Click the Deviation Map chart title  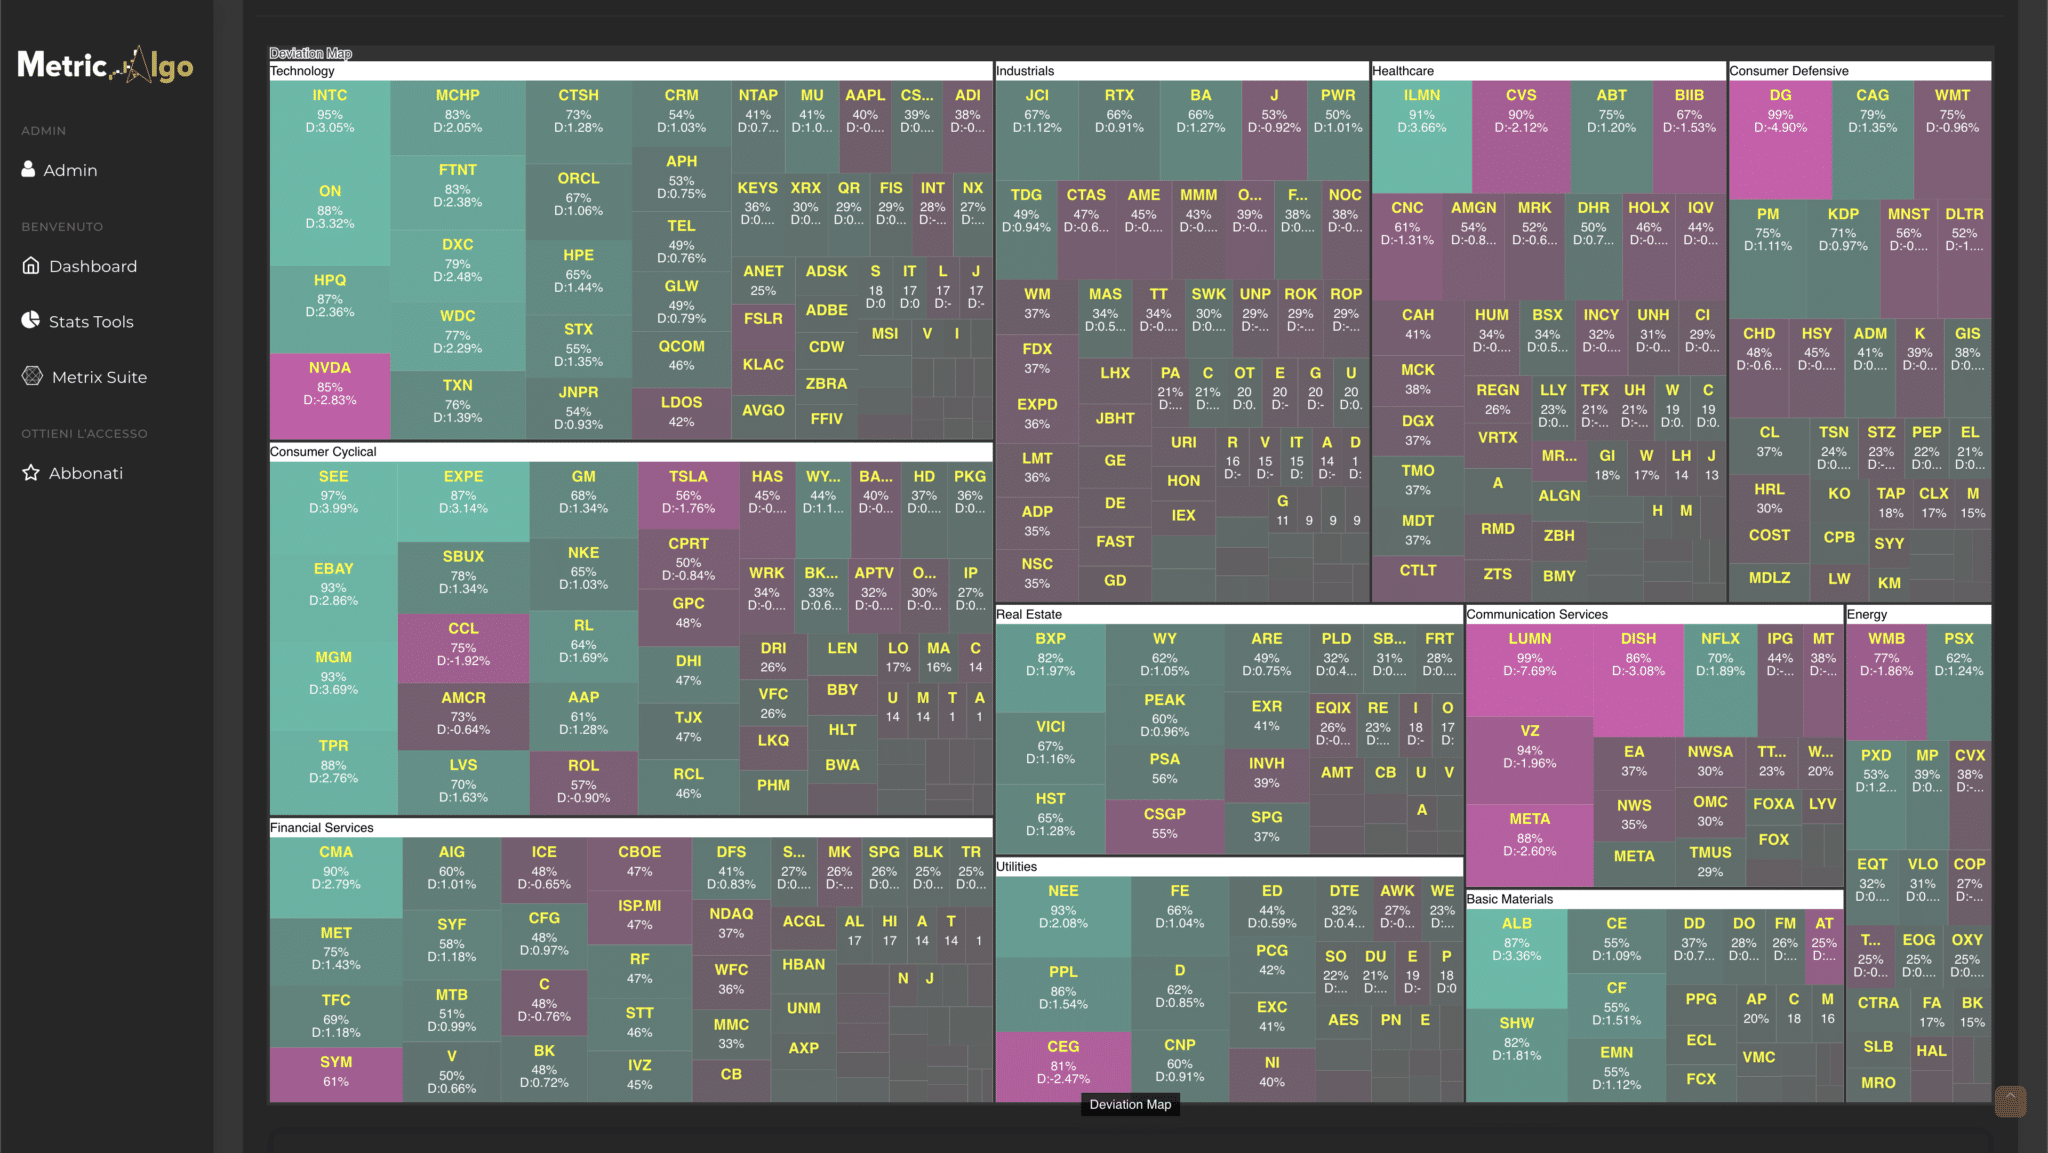pos(310,53)
